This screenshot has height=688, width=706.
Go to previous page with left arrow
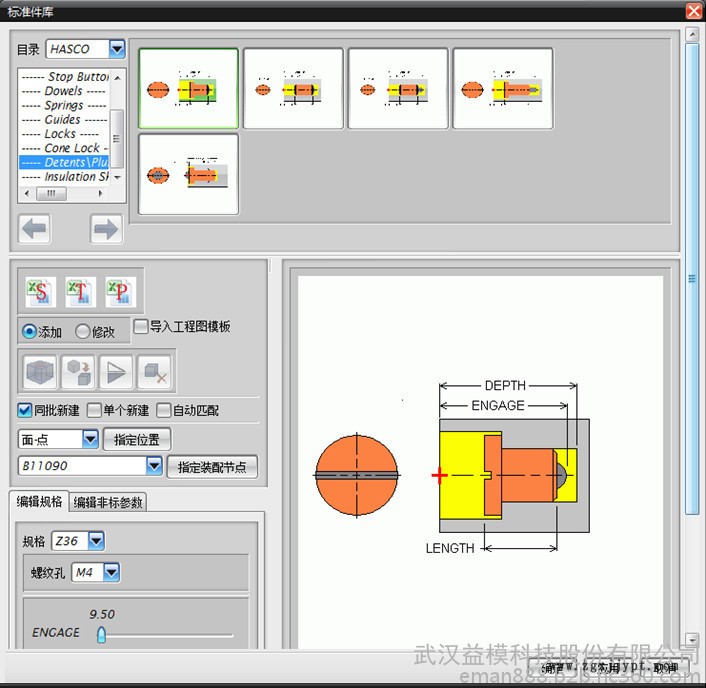pos(35,229)
